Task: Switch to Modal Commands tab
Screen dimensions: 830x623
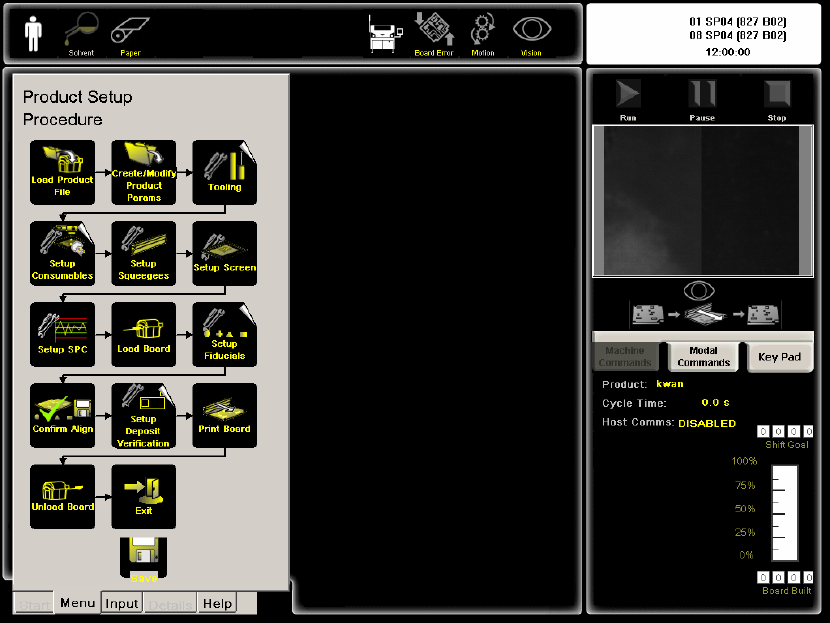Action: pos(703,357)
